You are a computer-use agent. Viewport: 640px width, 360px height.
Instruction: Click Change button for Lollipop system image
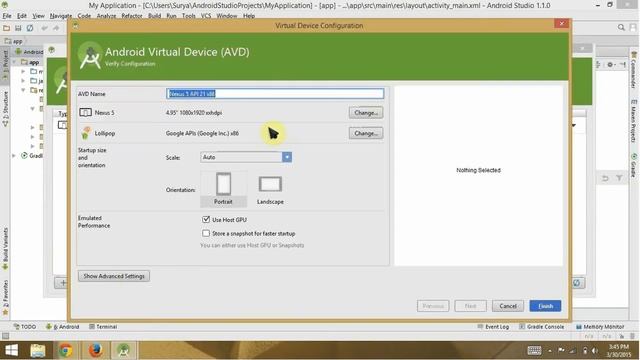point(366,133)
